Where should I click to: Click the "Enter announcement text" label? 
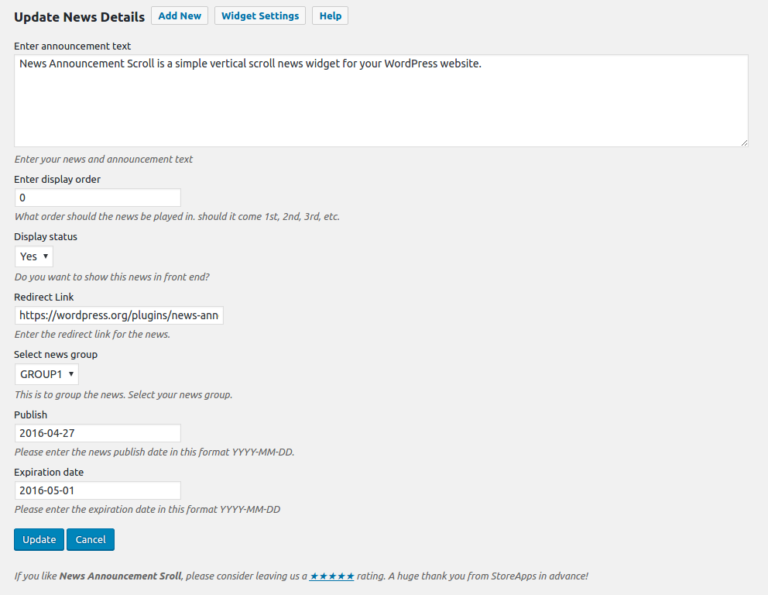coord(72,46)
